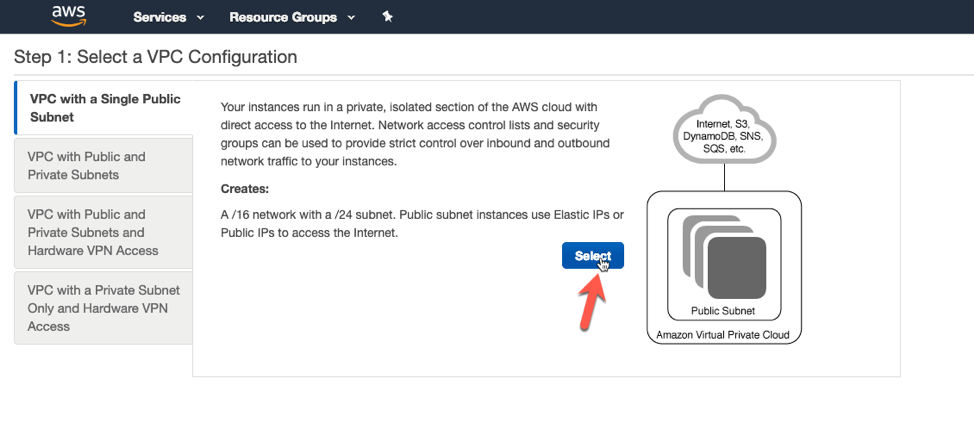974x447 pixels.
Task: Switch to VPC with Public and Private Subnets tab
Action: pyautogui.click(x=103, y=165)
